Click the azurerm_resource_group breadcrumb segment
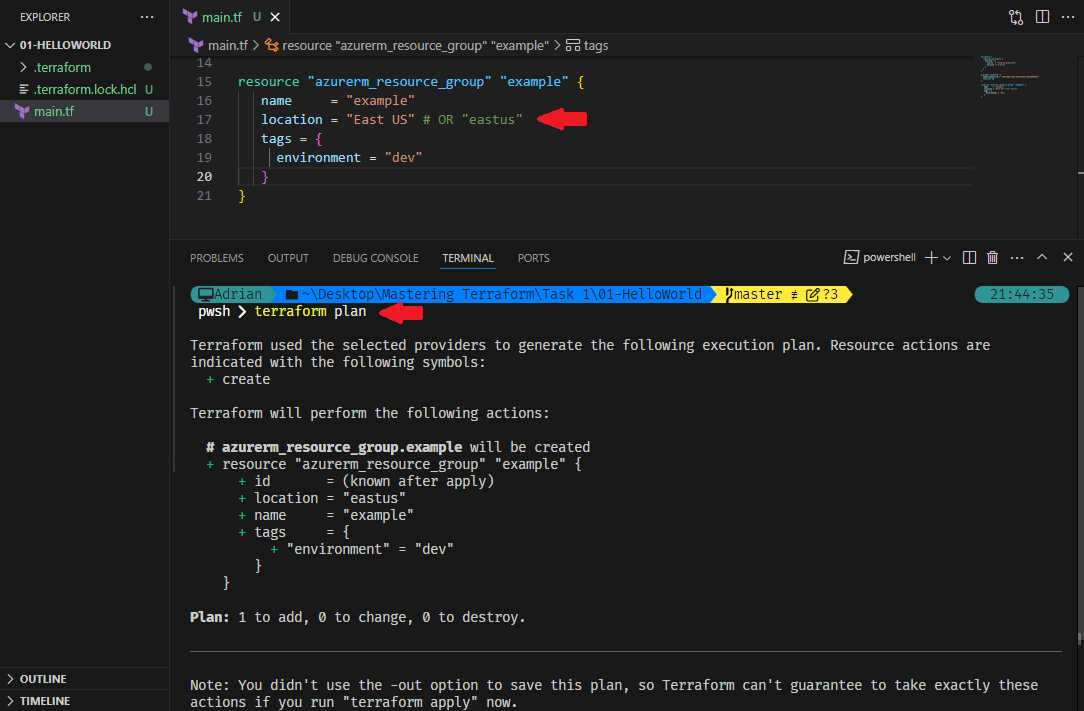The width and height of the screenshot is (1084, 711). (415, 46)
